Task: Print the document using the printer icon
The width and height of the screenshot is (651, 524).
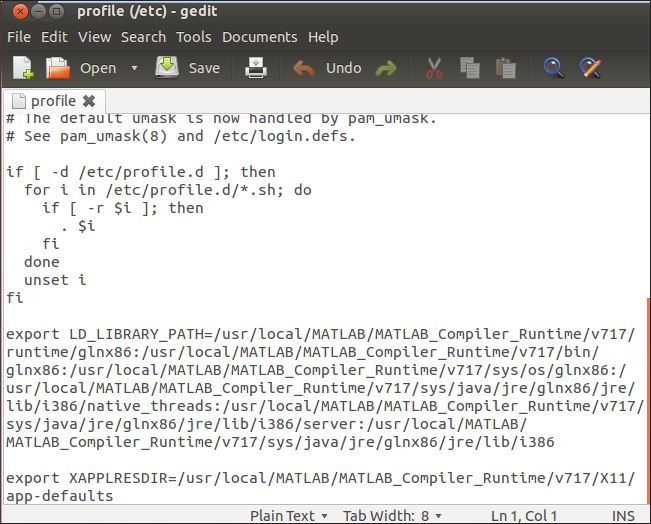Action: (256, 68)
